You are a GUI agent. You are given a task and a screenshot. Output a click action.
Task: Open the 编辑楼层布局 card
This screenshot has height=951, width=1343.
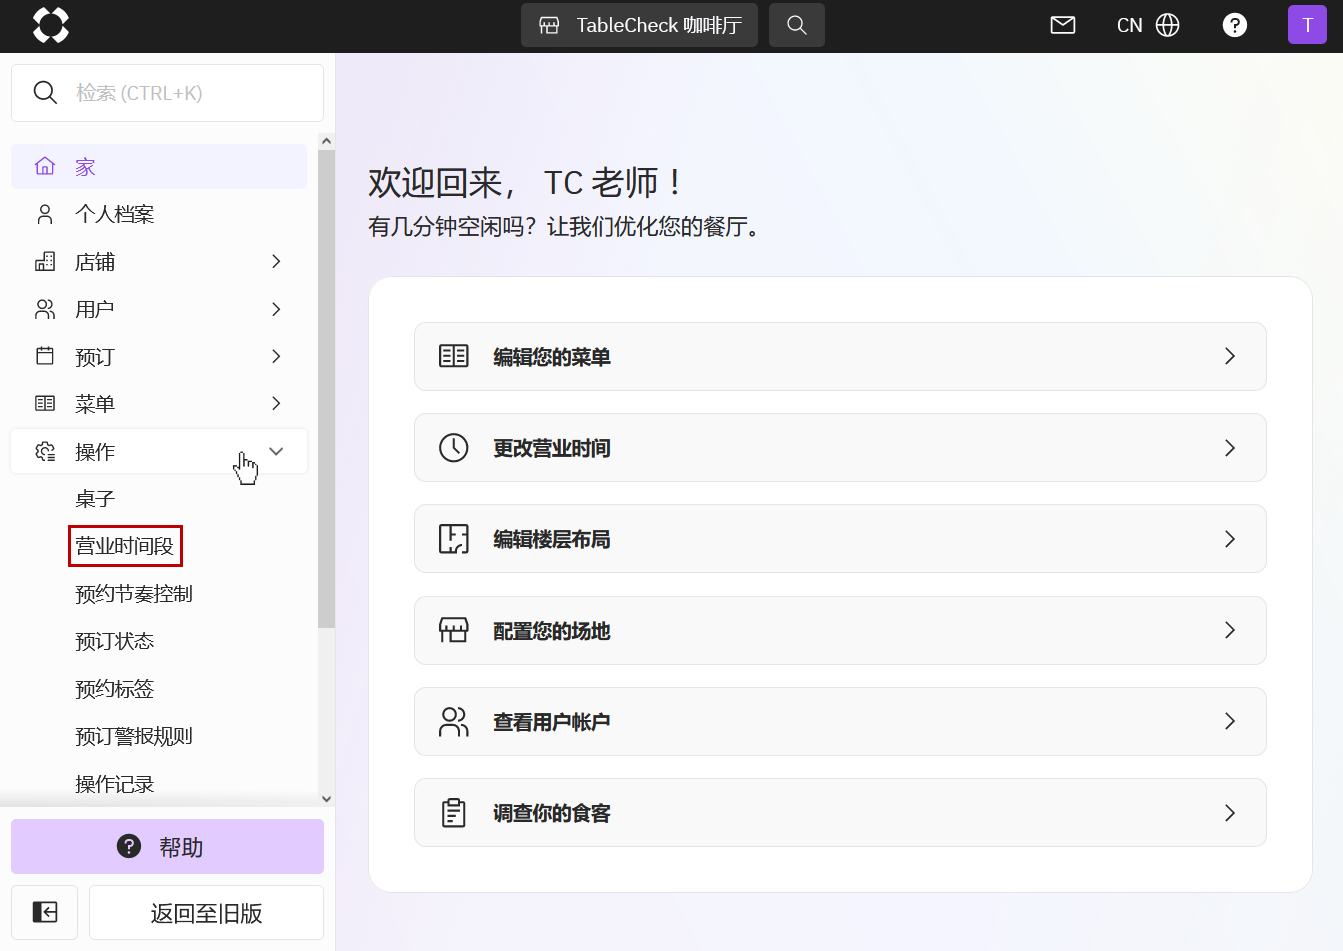(840, 539)
